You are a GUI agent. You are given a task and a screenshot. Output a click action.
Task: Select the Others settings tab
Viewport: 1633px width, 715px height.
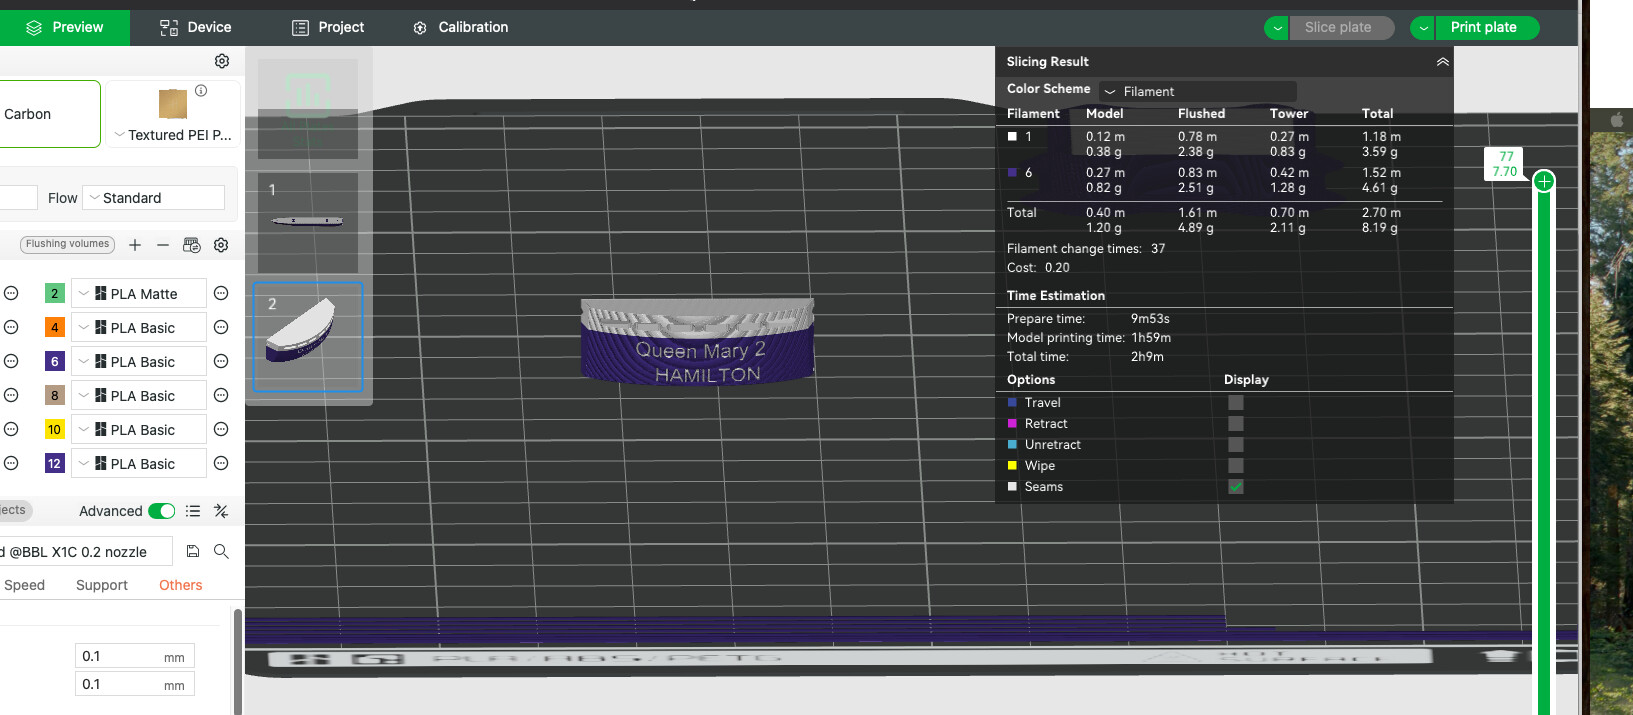pyautogui.click(x=181, y=585)
